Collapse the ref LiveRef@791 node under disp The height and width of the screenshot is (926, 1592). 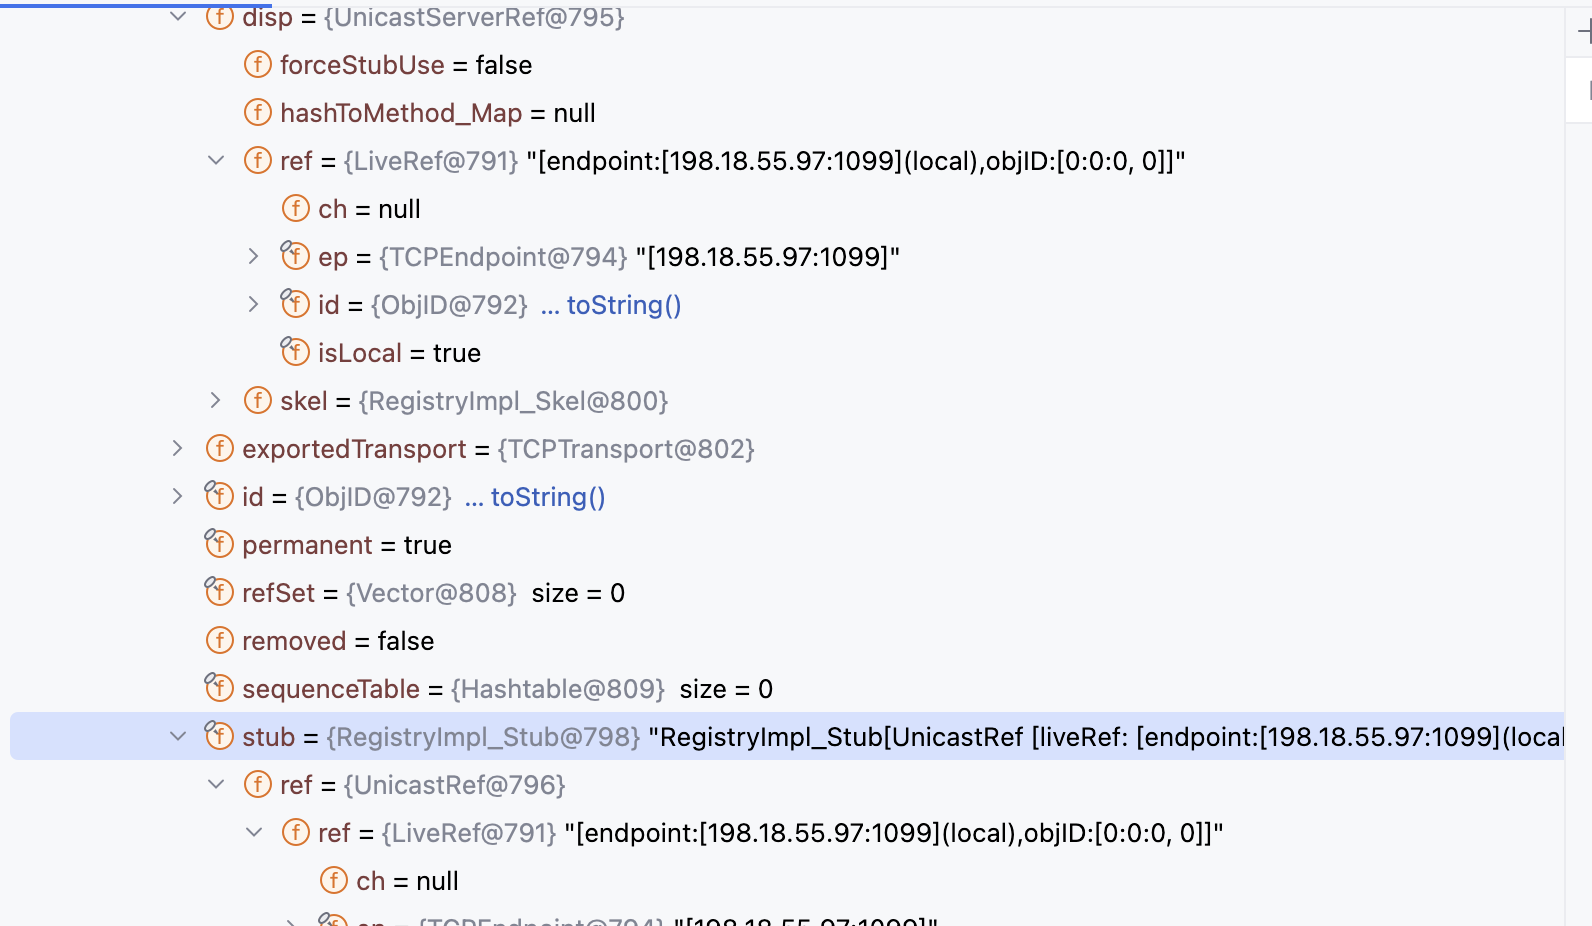(x=216, y=161)
